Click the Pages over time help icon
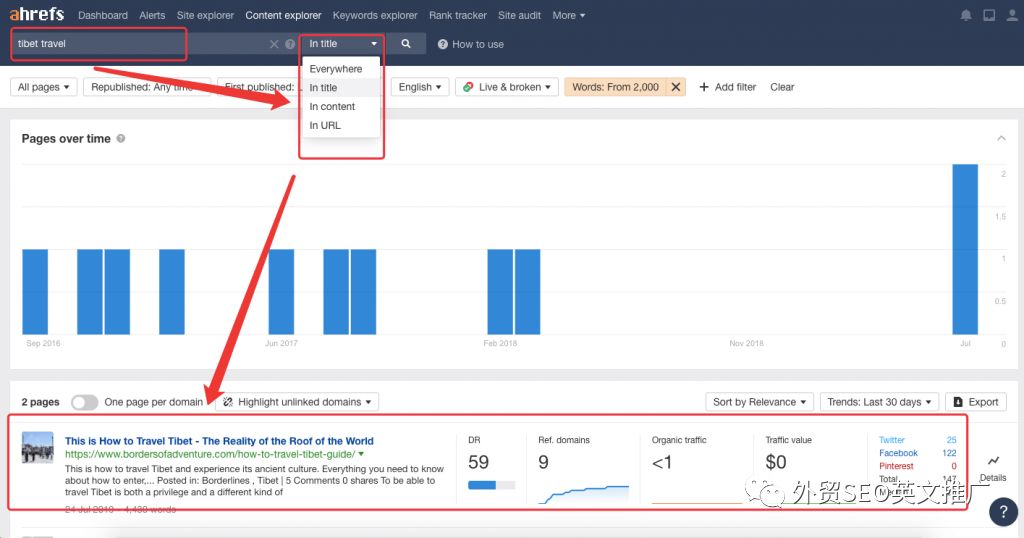Viewport: 1024px width, 538px height. point(121,138)
